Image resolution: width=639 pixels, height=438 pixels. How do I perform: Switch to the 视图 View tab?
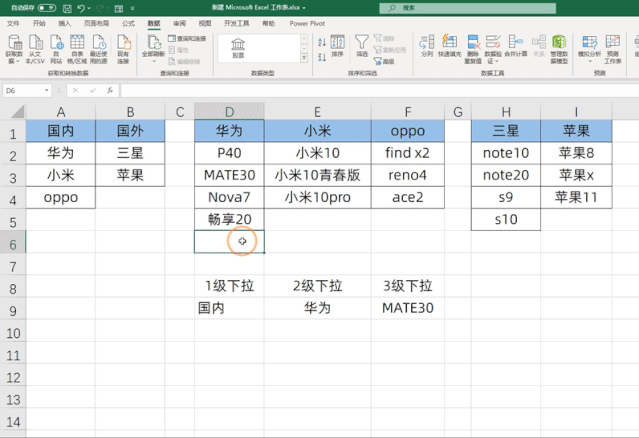tap(205, 23)
